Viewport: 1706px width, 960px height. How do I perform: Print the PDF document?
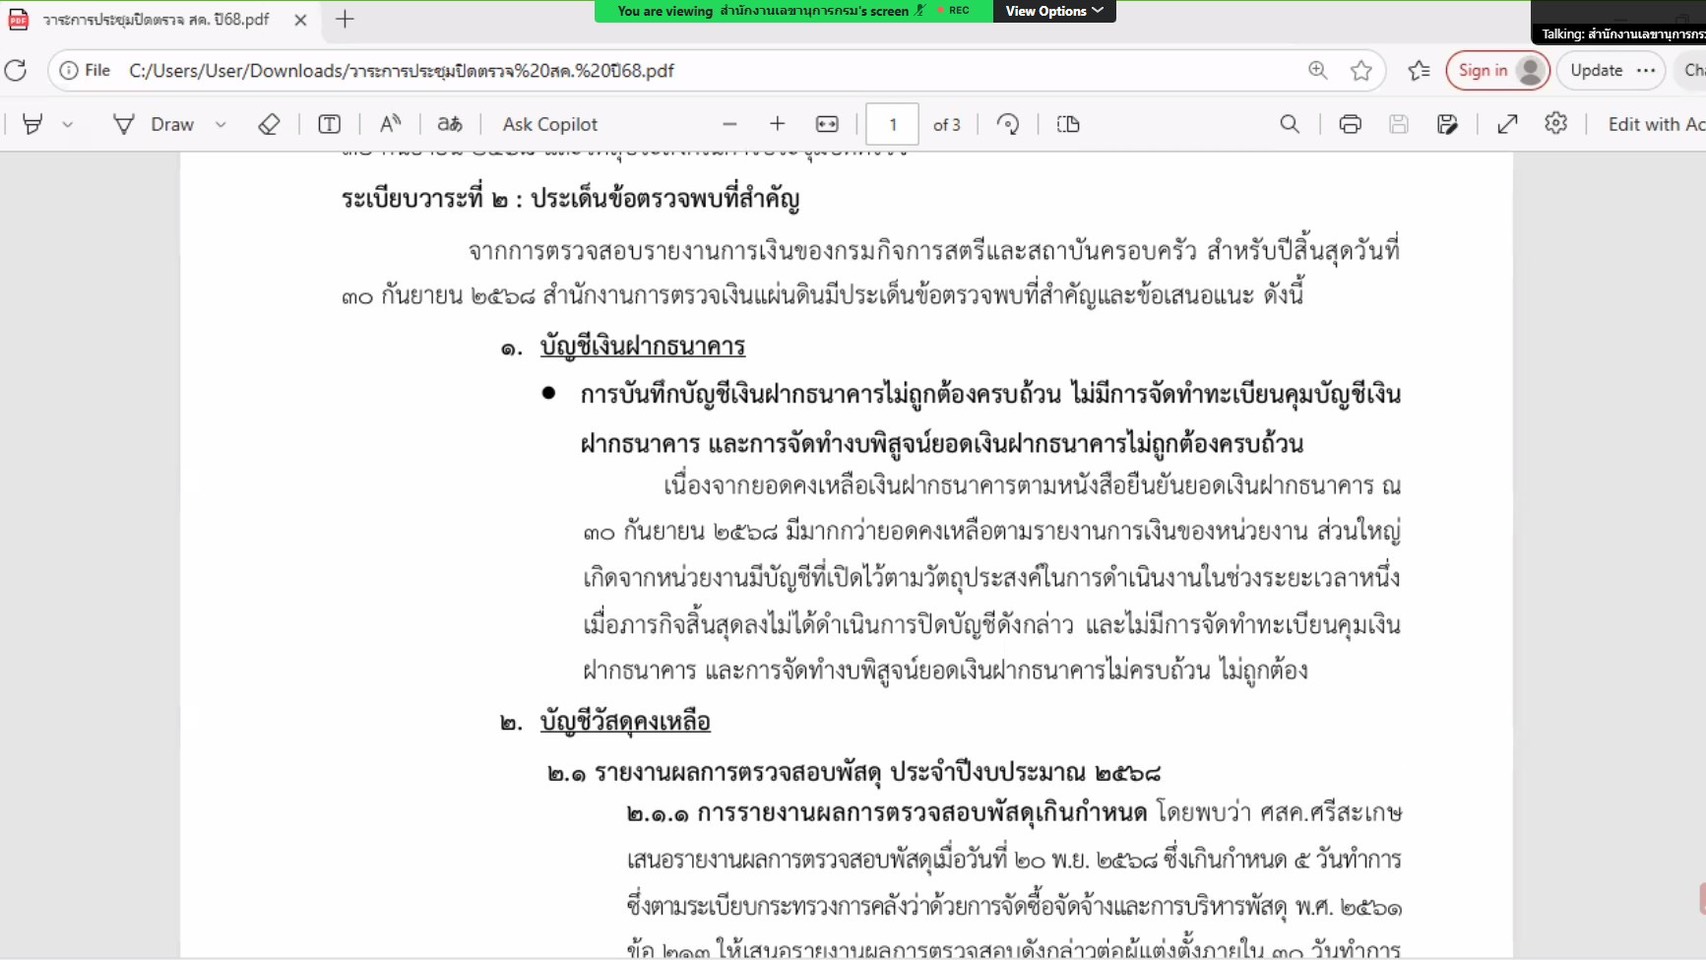[x=1349, y=124]
